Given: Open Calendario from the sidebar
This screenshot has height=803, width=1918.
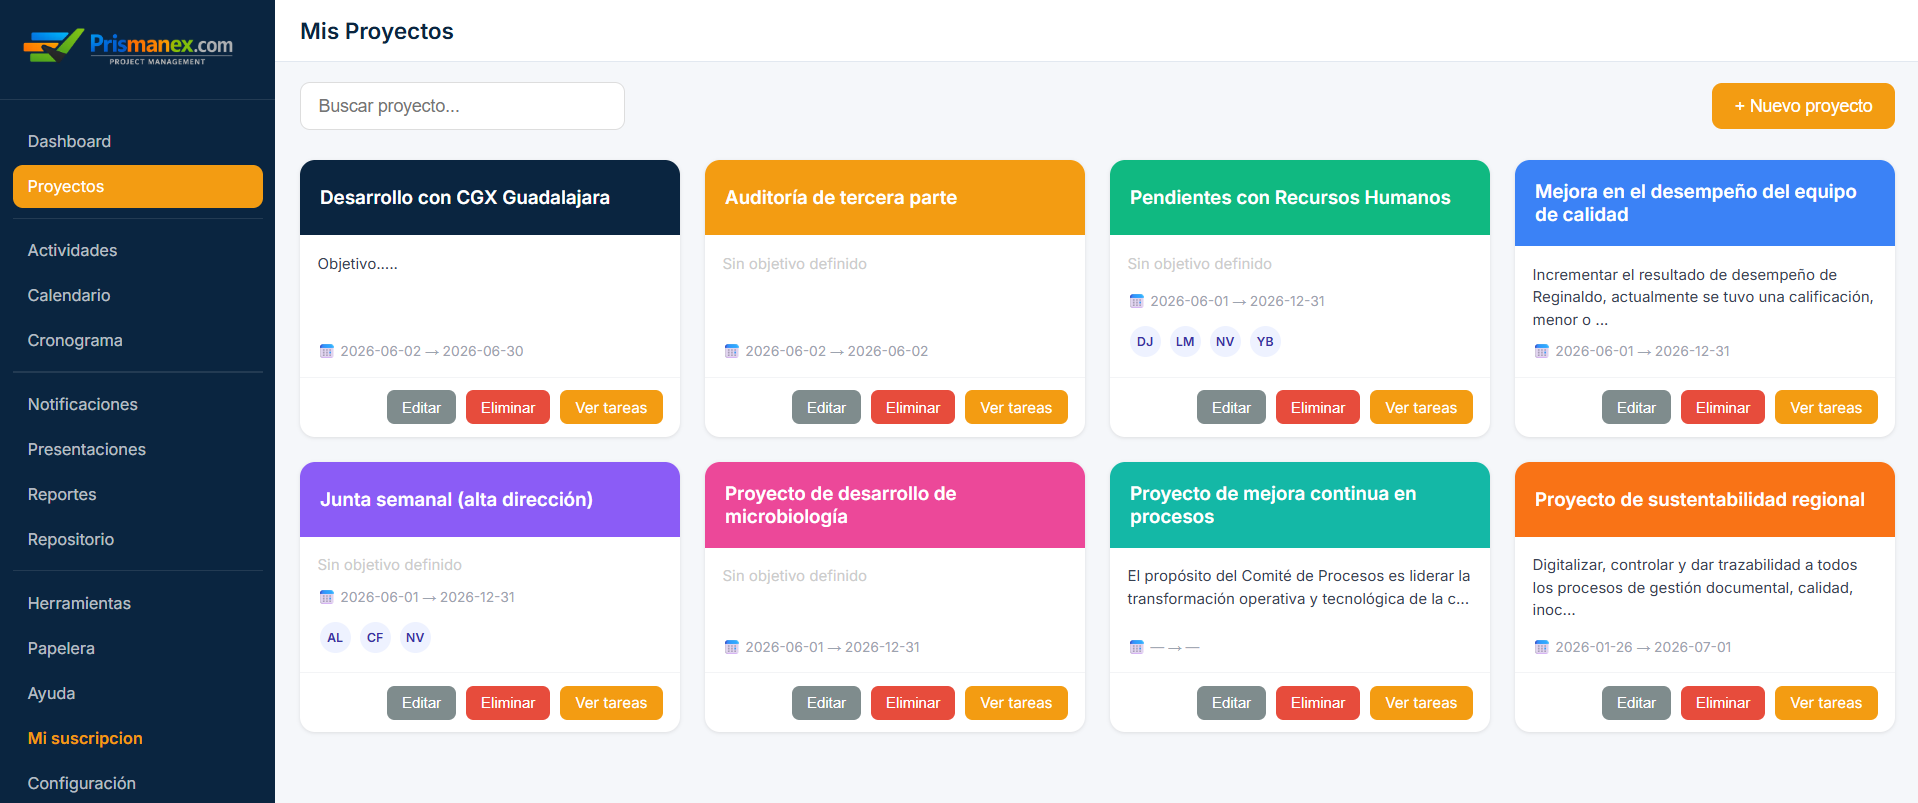Looking at the screenshot, I should (x=138, y=295).
